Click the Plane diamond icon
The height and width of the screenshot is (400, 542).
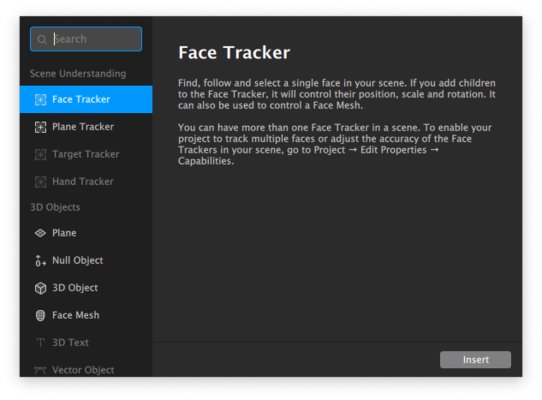point(40,233)
